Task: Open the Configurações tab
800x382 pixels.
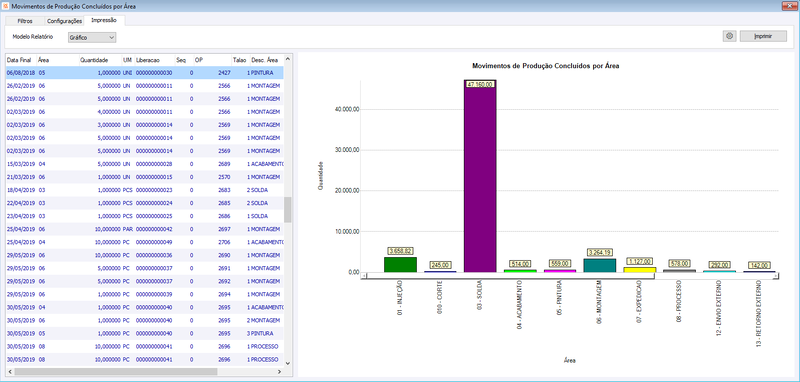Action: (64, 21)
